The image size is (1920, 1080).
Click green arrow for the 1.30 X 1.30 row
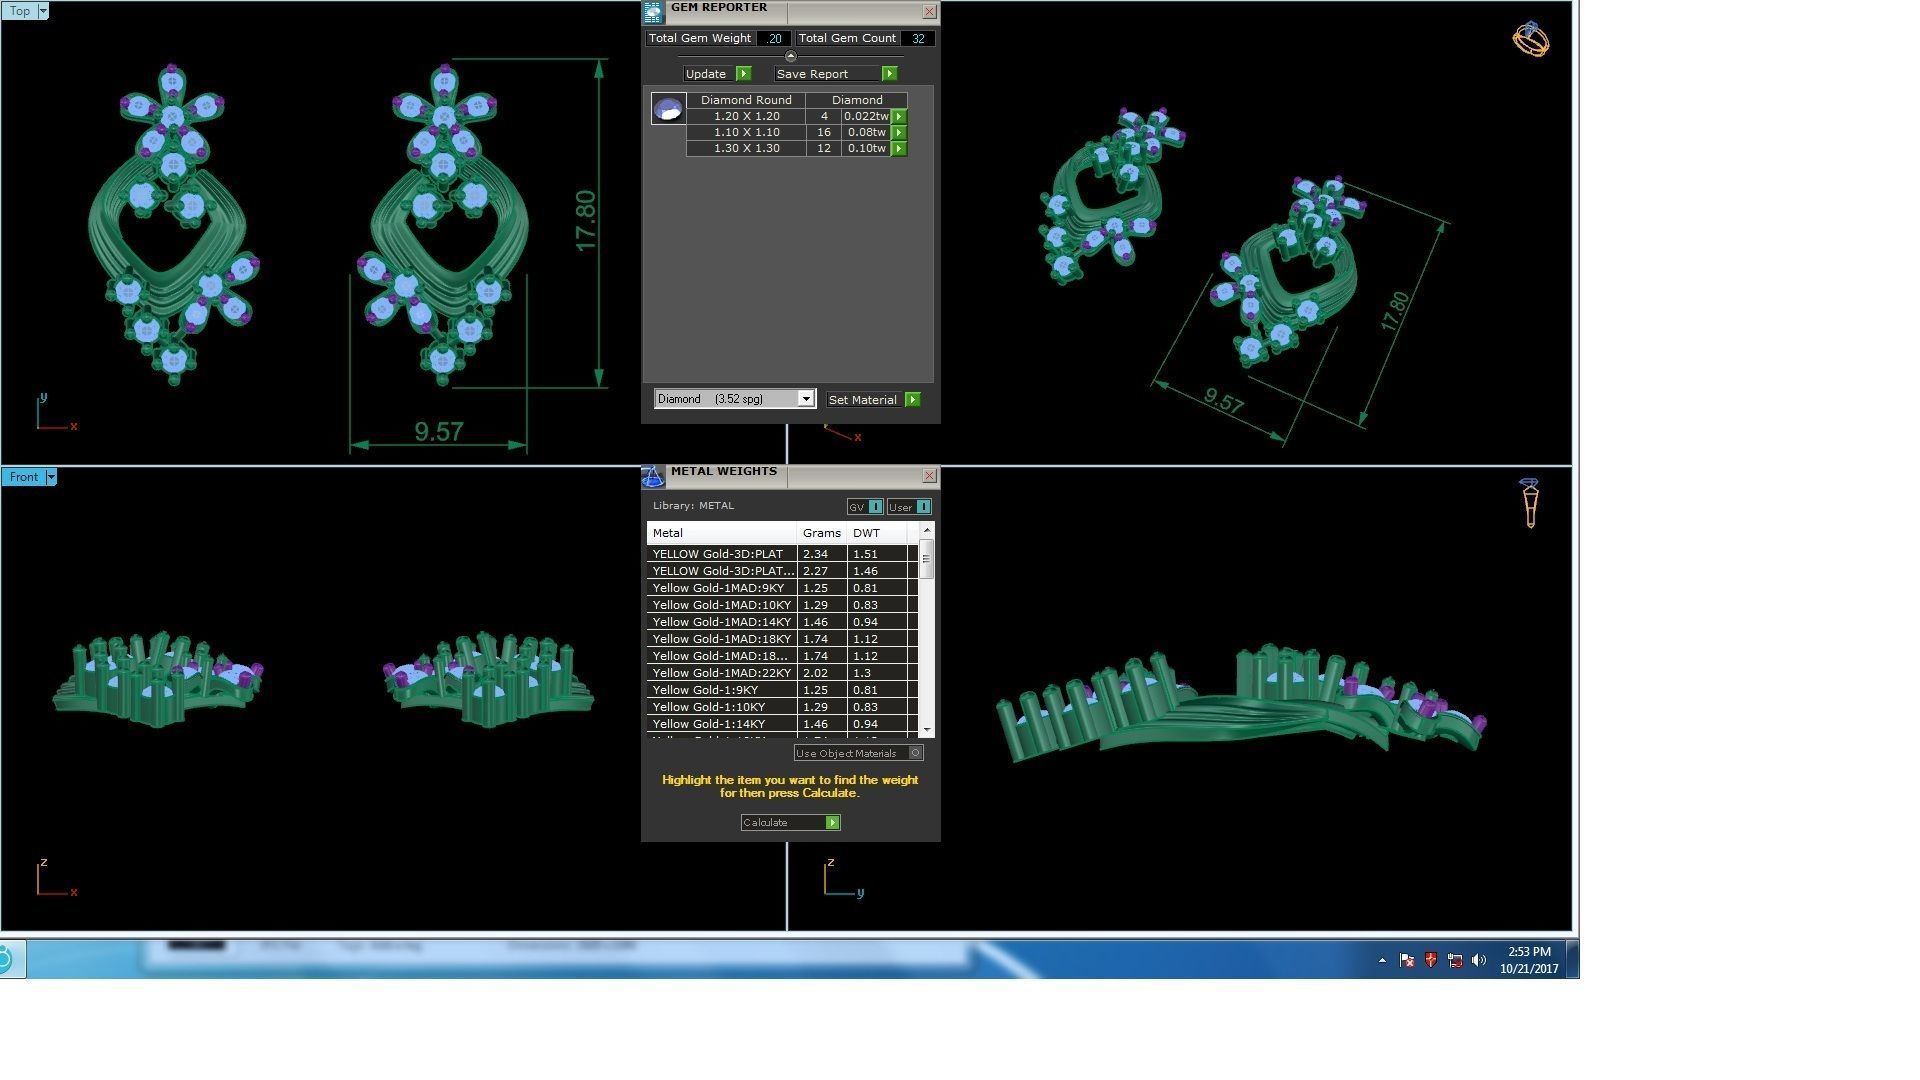[899, 148]
